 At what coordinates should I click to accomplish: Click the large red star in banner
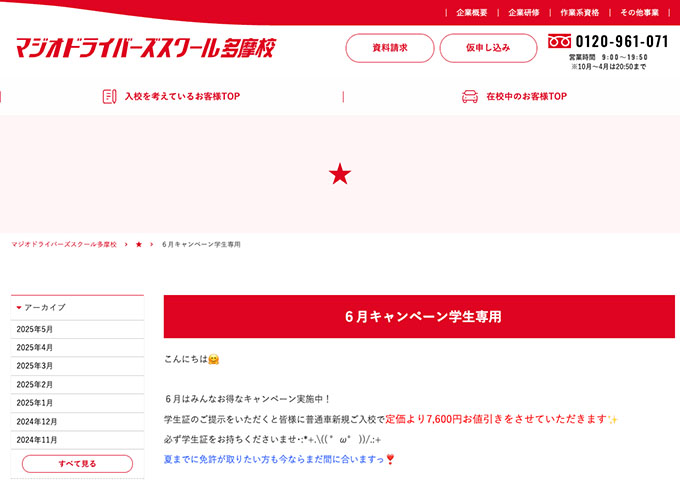coord(340,174)
